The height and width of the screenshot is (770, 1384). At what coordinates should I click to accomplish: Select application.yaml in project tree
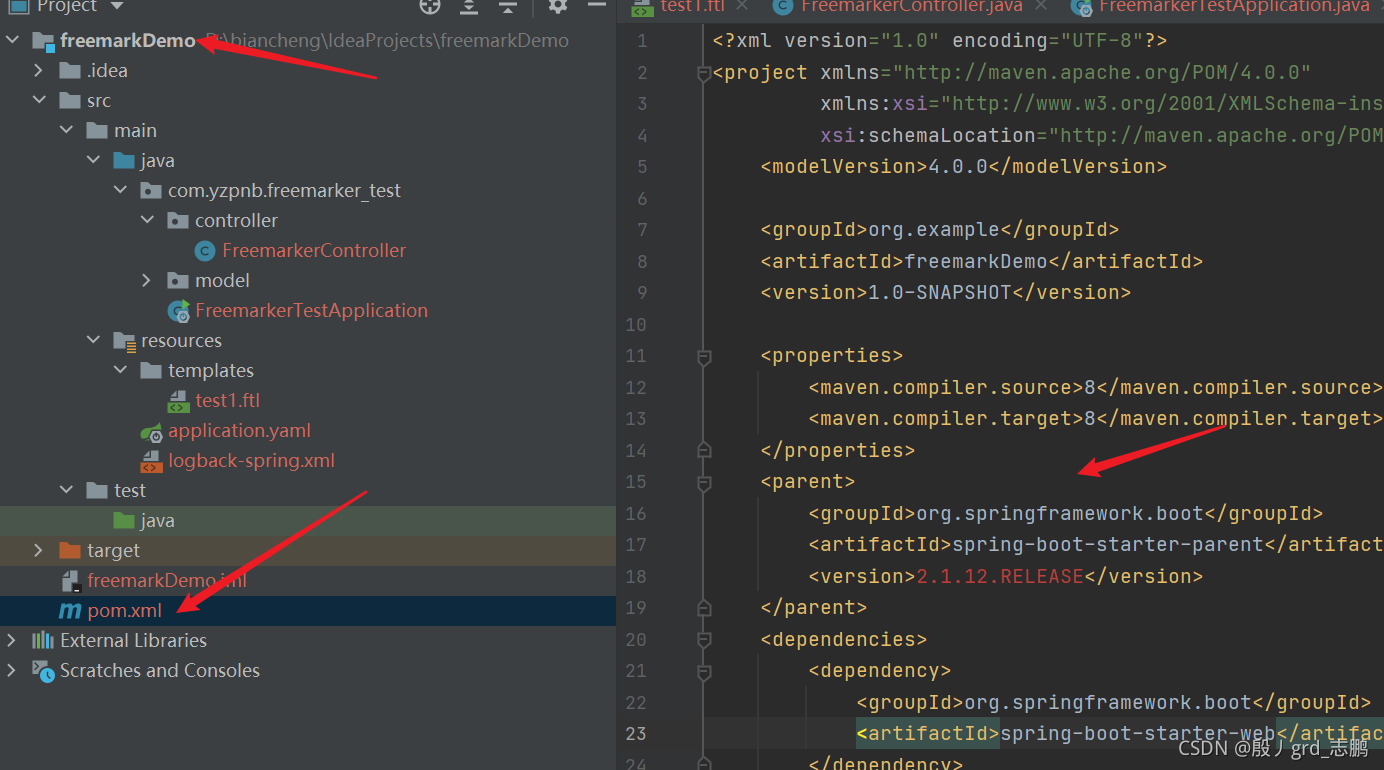(x=239, y=431)
